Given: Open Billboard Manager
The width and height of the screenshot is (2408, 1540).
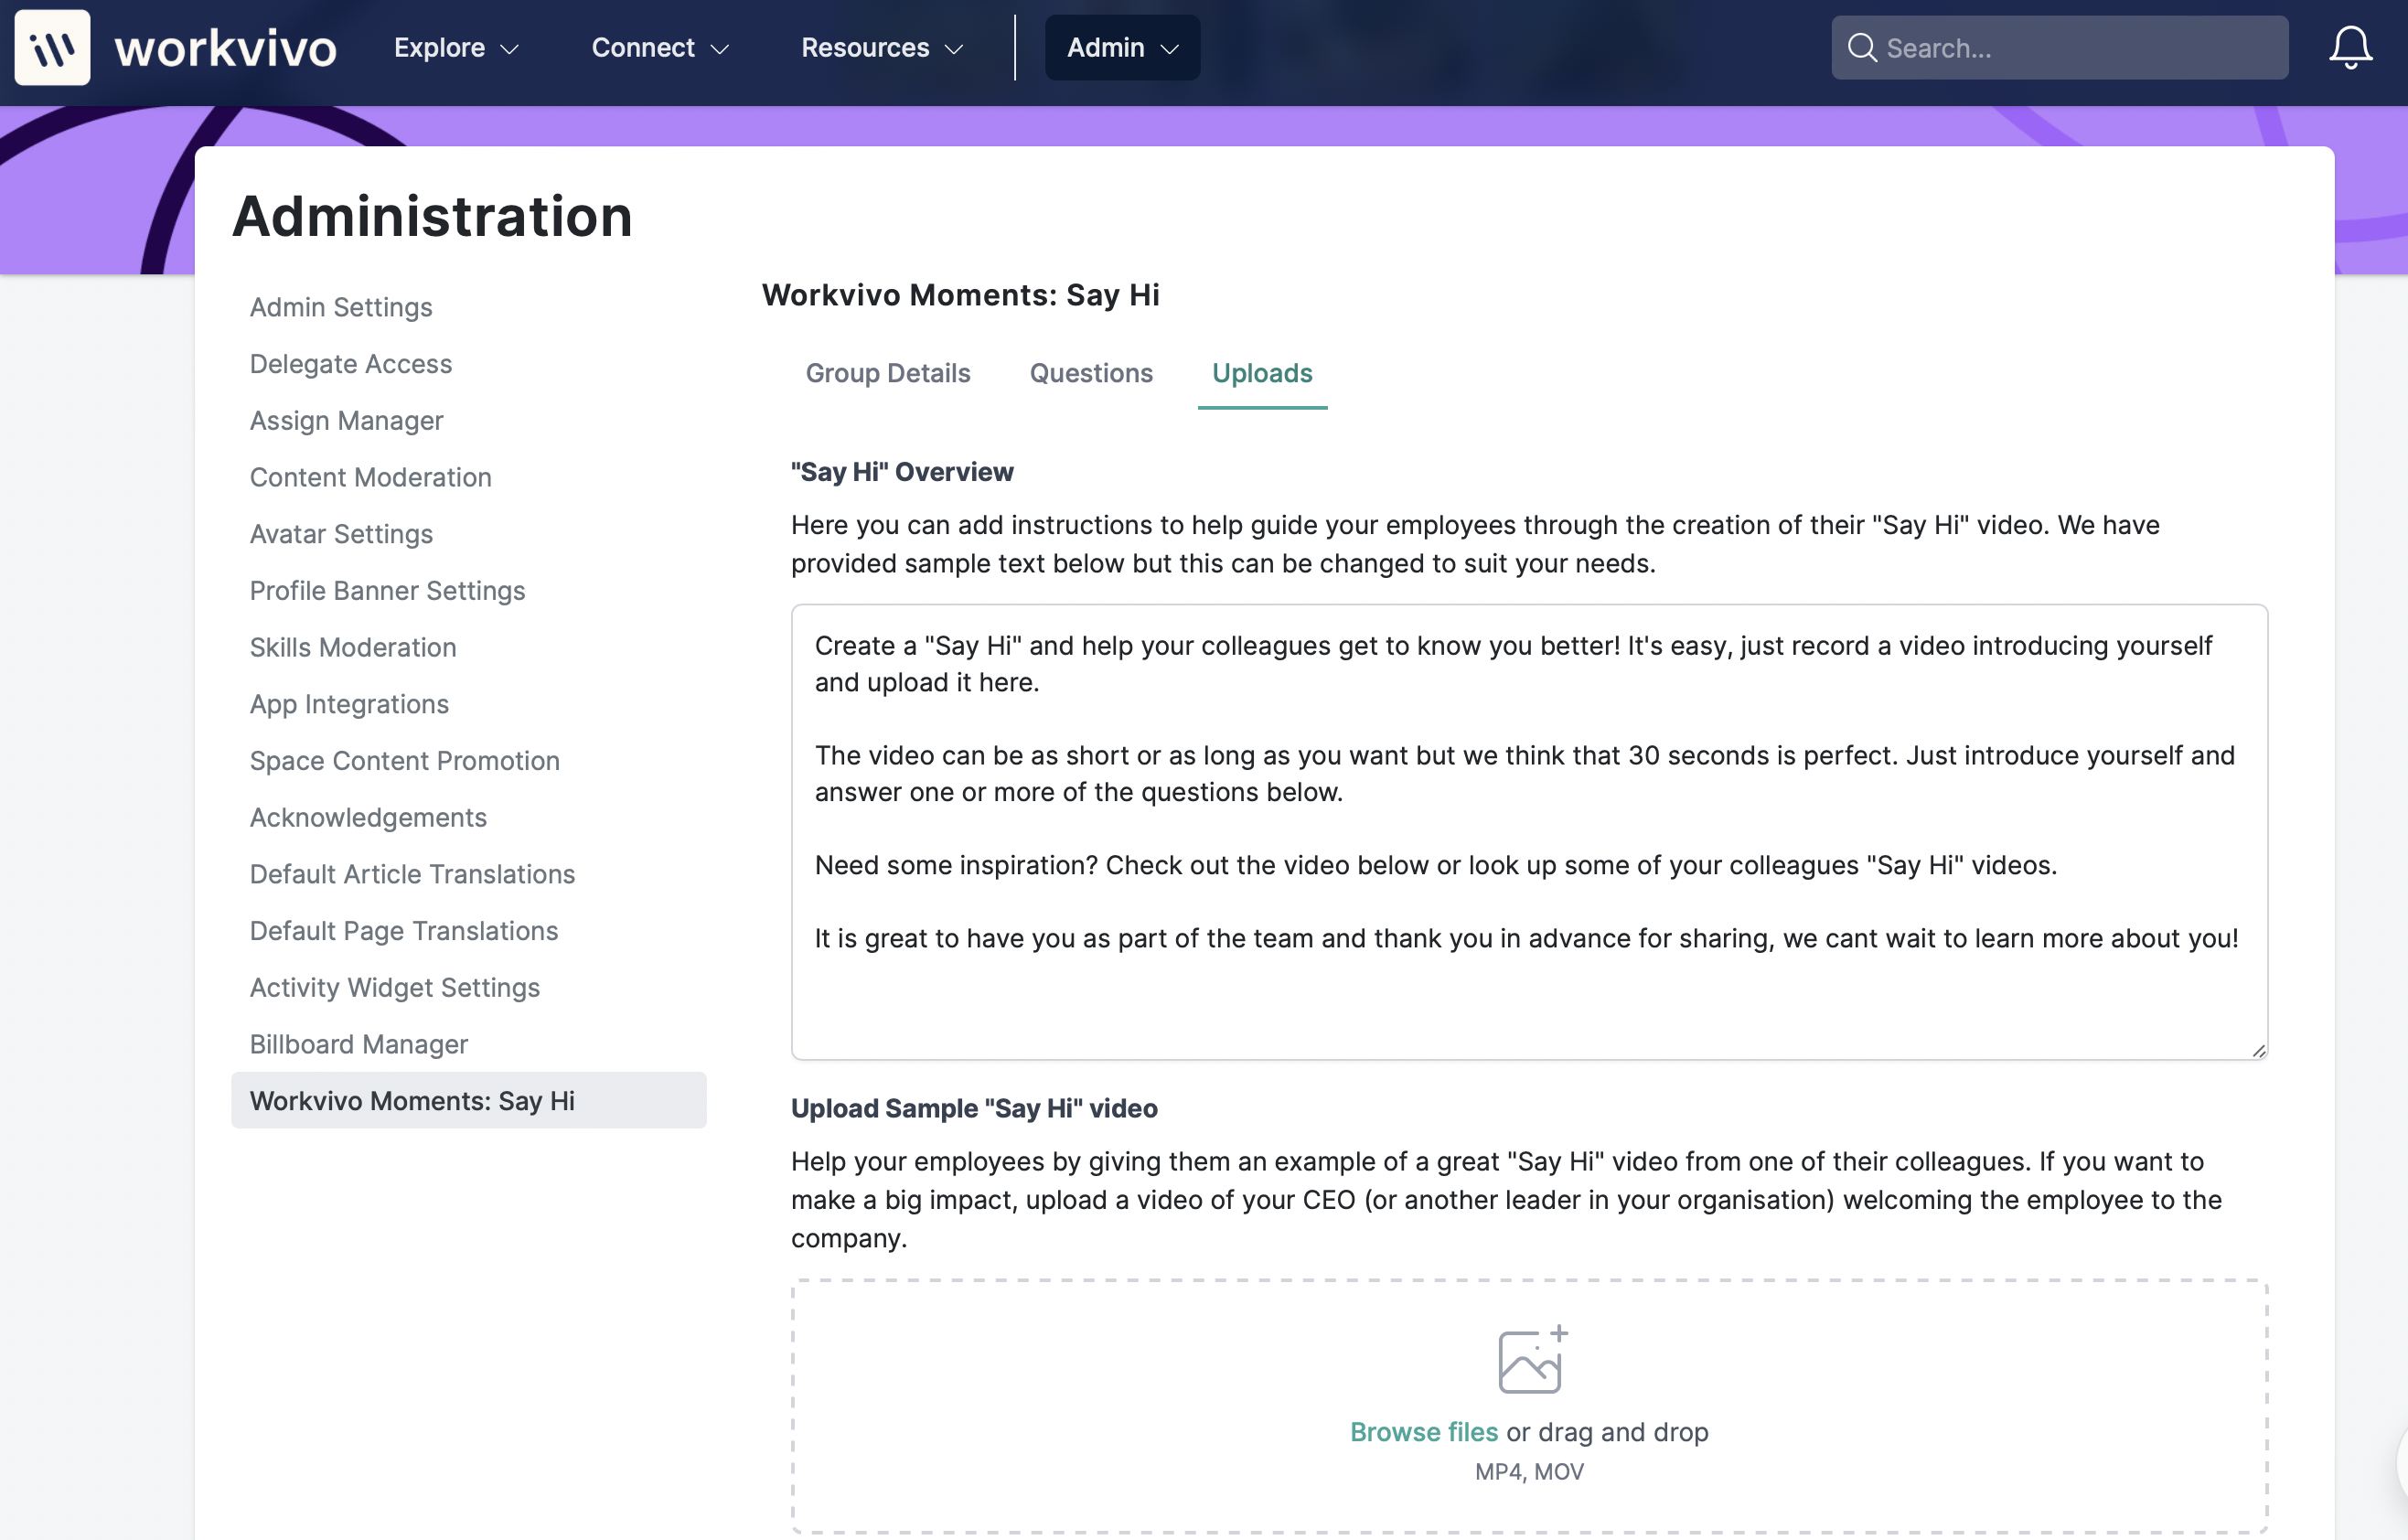Looking at the screenshot, I should pos(359,1044).
